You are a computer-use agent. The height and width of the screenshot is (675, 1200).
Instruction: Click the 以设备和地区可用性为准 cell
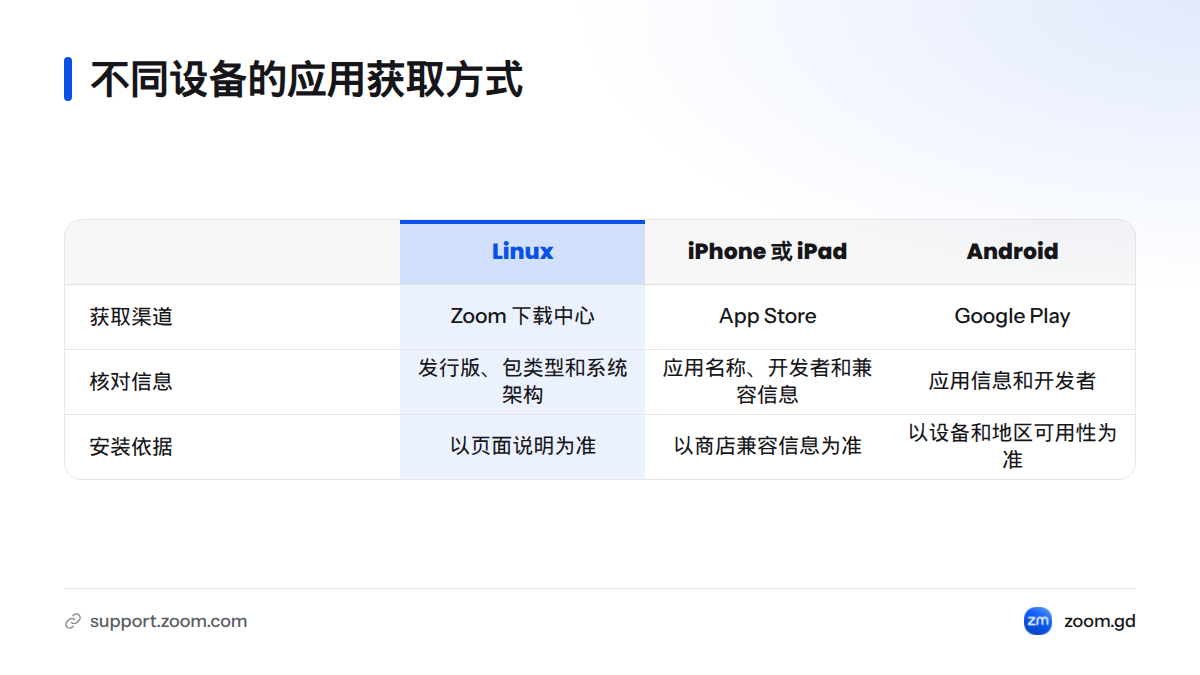(1012, 447)
